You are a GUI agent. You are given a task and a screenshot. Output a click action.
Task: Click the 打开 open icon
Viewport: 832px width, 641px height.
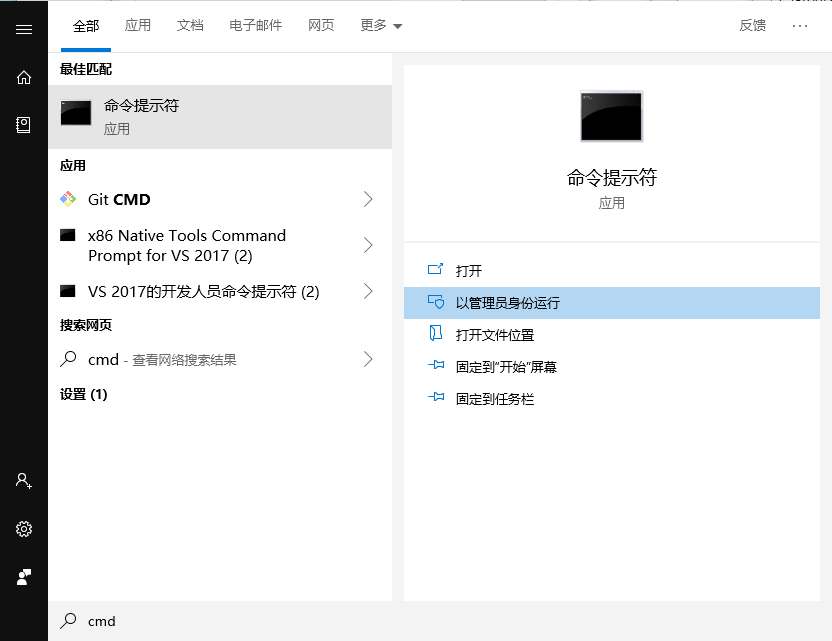tap(435, 270)
